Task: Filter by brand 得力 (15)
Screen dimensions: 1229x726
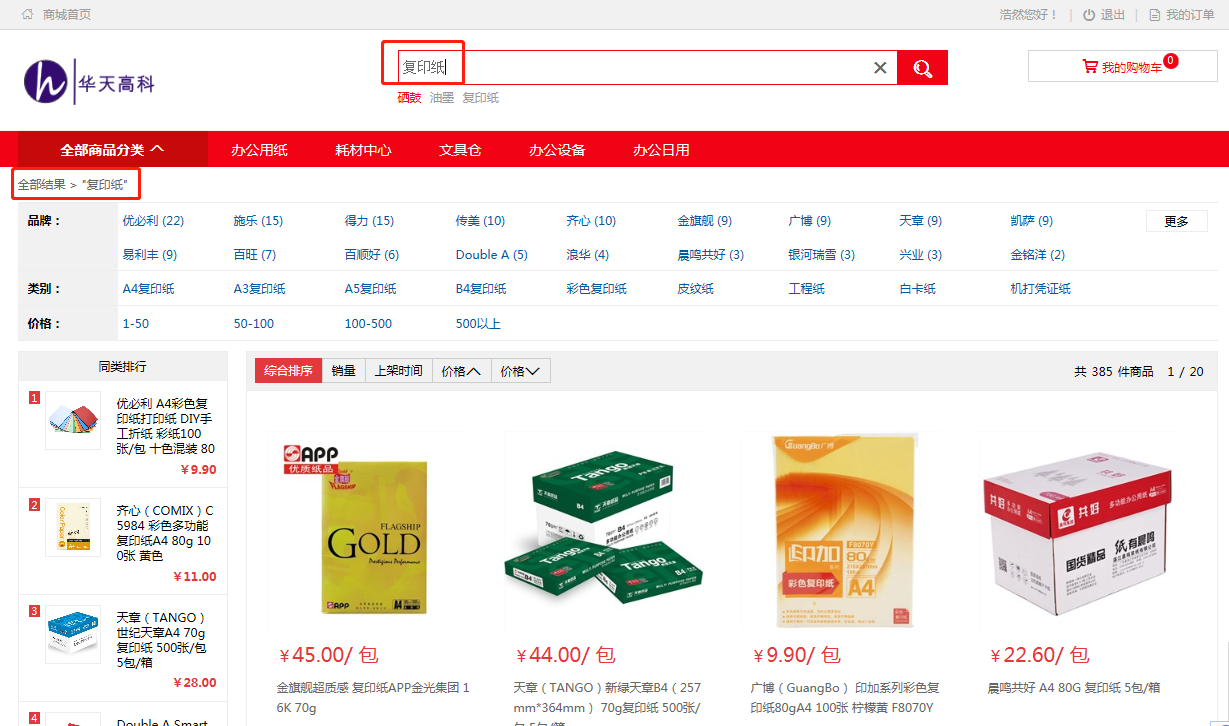Action: pos(369,221)
